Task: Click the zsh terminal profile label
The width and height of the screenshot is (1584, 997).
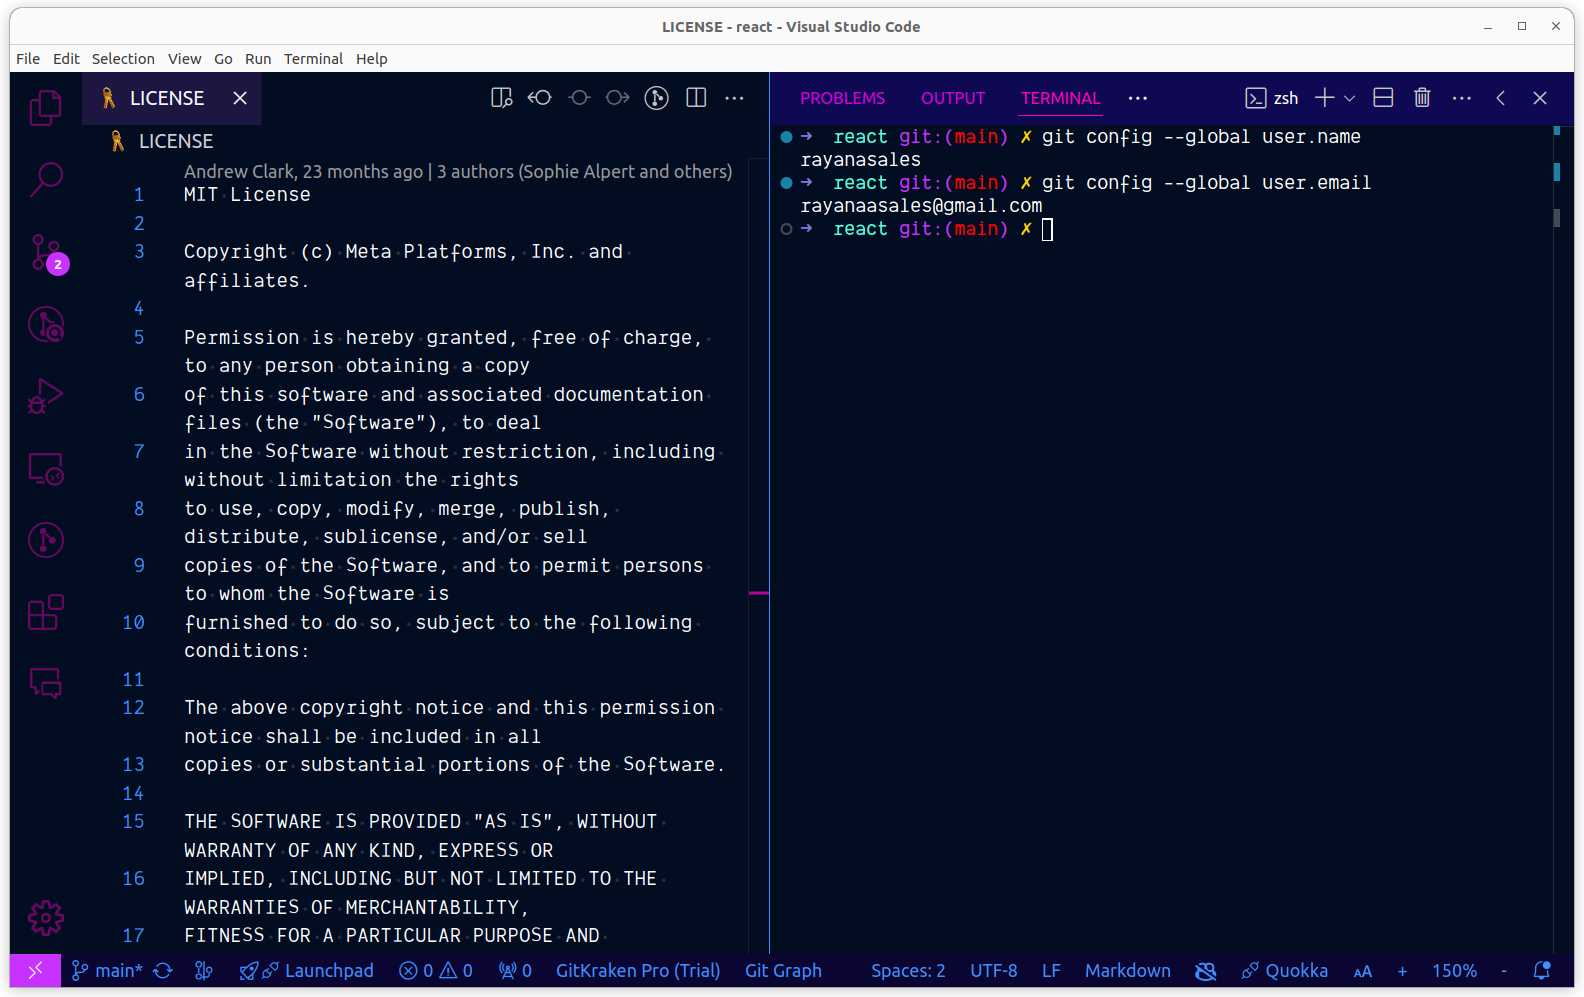Action: click(x=1272, y=98)
